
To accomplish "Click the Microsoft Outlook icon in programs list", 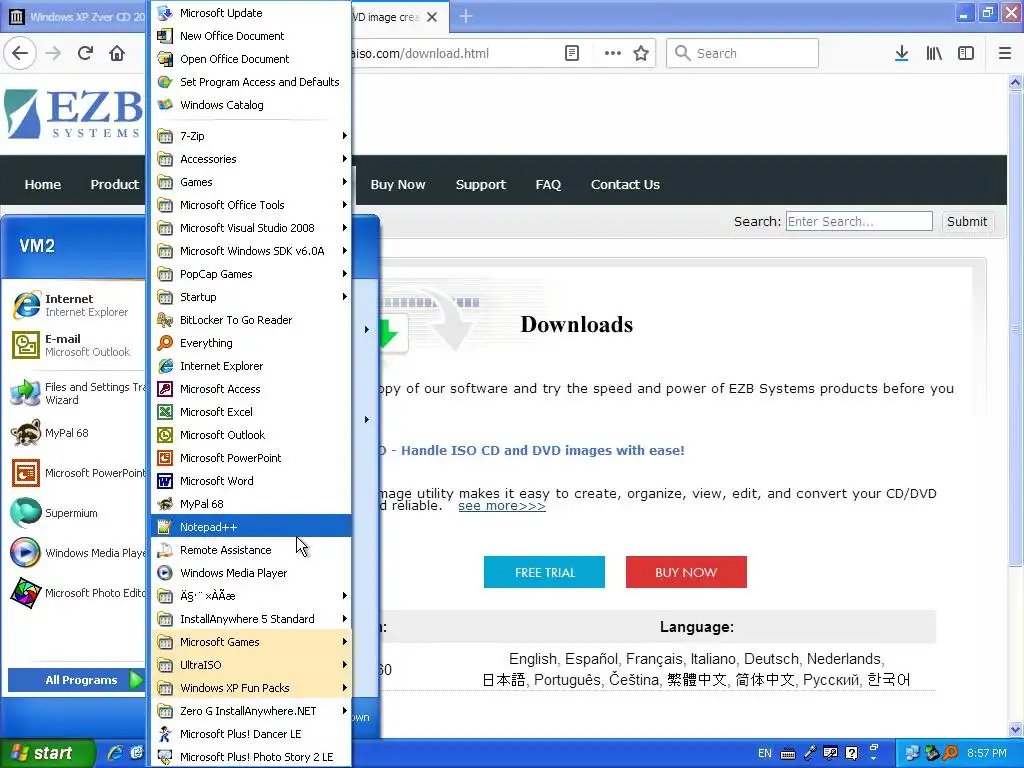I will pos(165,435).
